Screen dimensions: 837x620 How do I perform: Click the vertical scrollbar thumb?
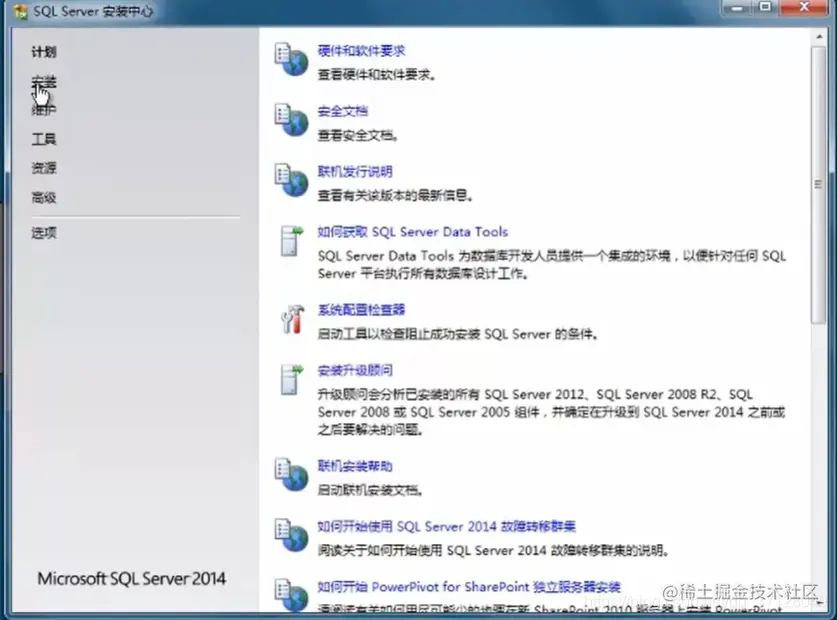point(818,185)
